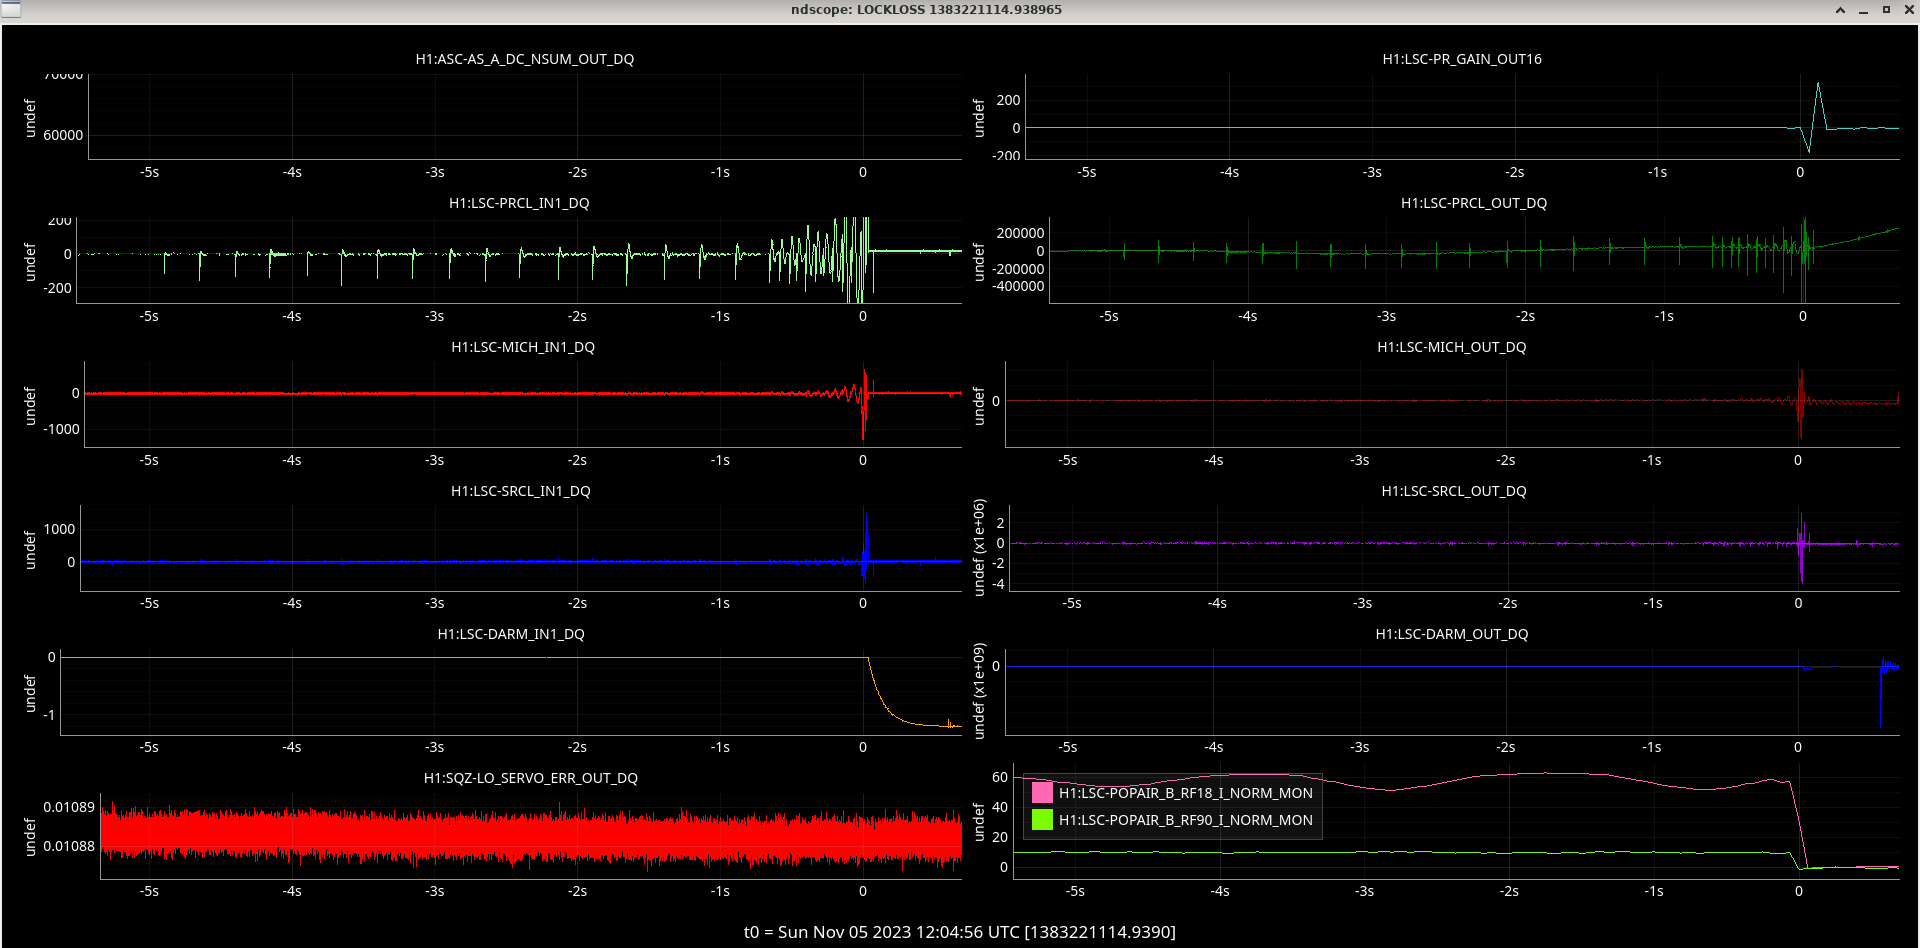
Task: Click the H1:LSC-PR_GAIN_OUT16 plot title
Action: tap(1462, 59)
